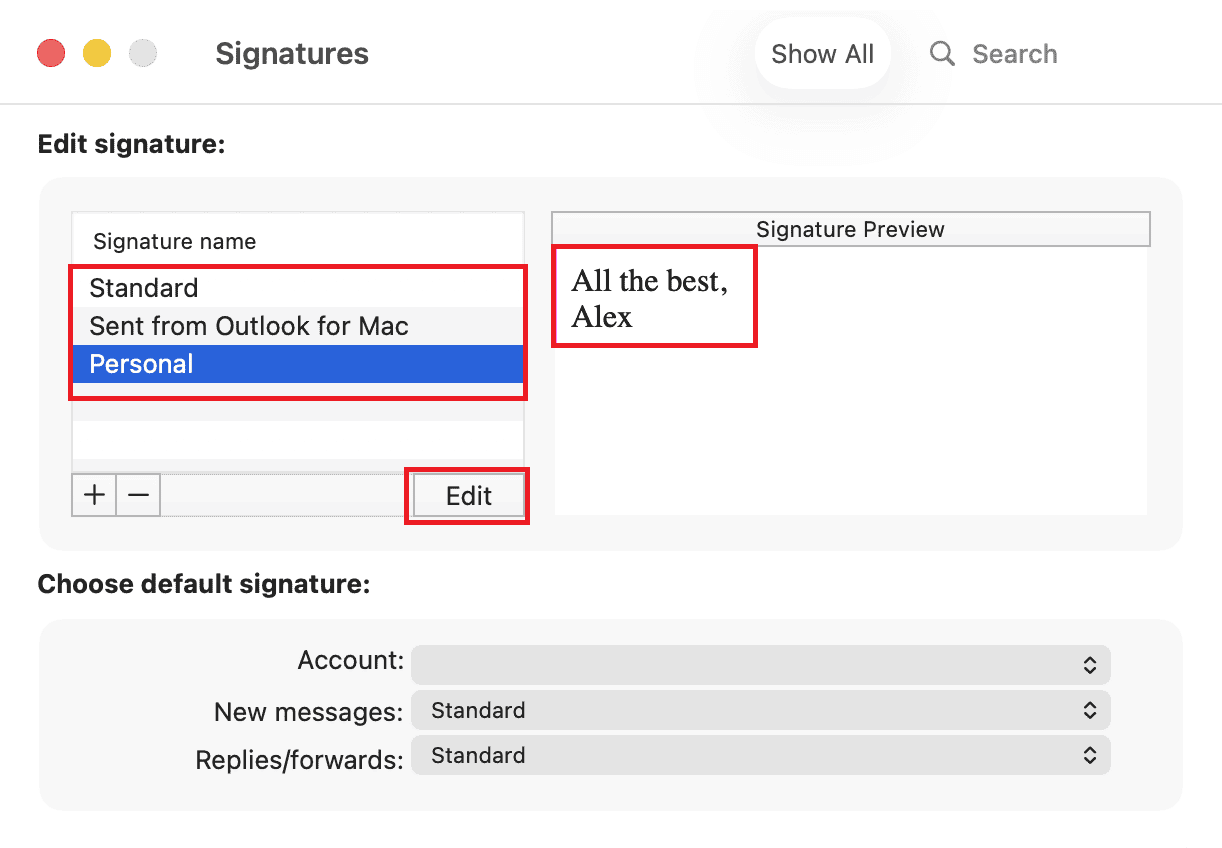
Task: Remove selected signature with minus button
Action: 139,495
